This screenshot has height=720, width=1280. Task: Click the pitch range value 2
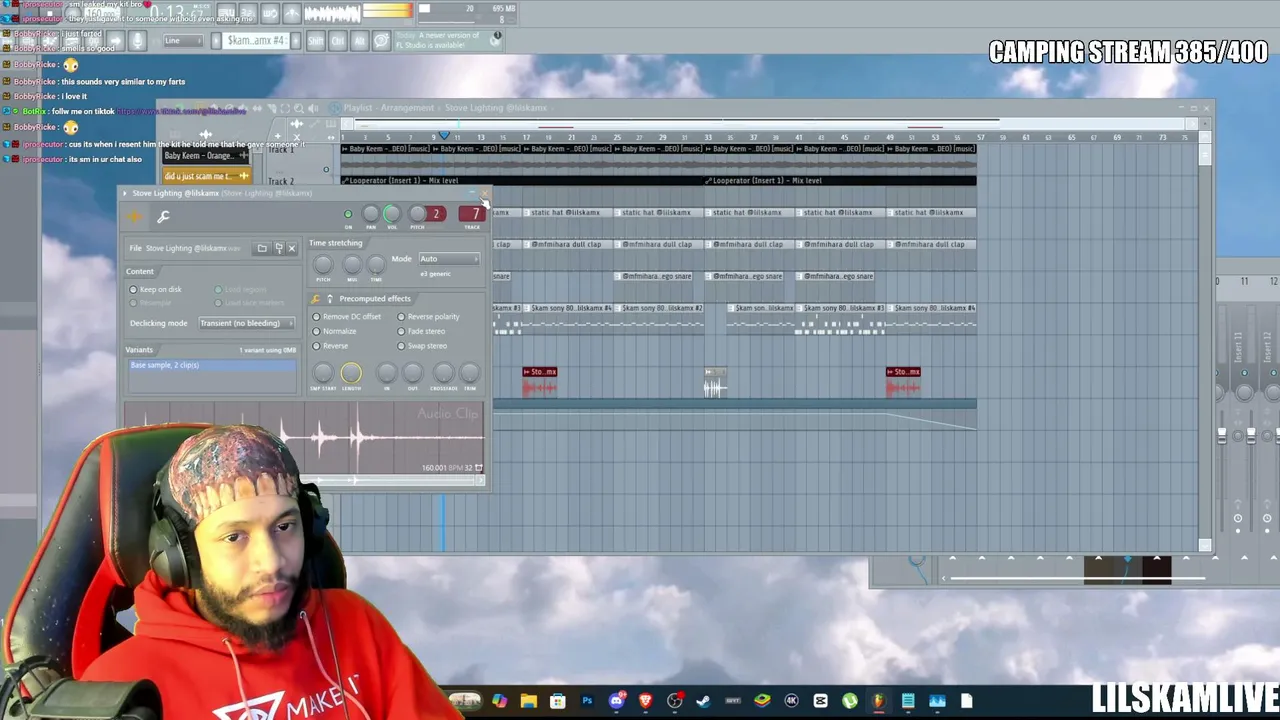pos(436,214)
